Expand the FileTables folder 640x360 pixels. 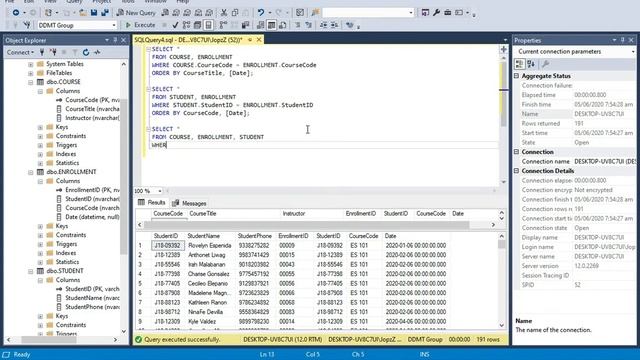(x=31, y=73)
